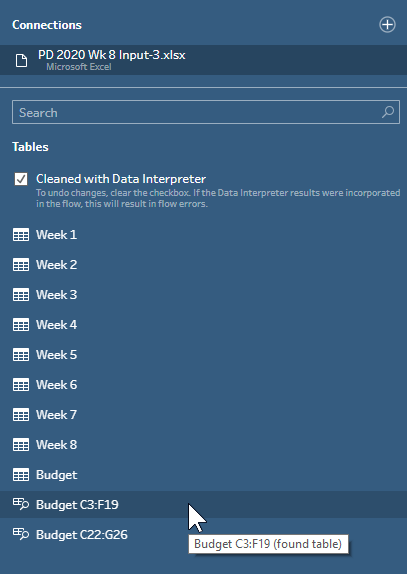Click the search magnifier icon
This screenshot has width=407, height=574.
click(x=388, y=112)
